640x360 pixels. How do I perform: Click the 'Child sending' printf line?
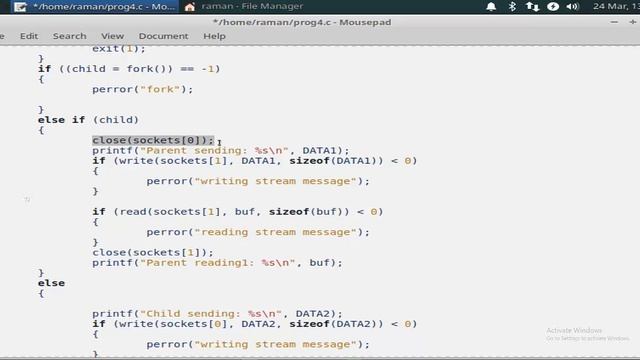coord(217,314)
